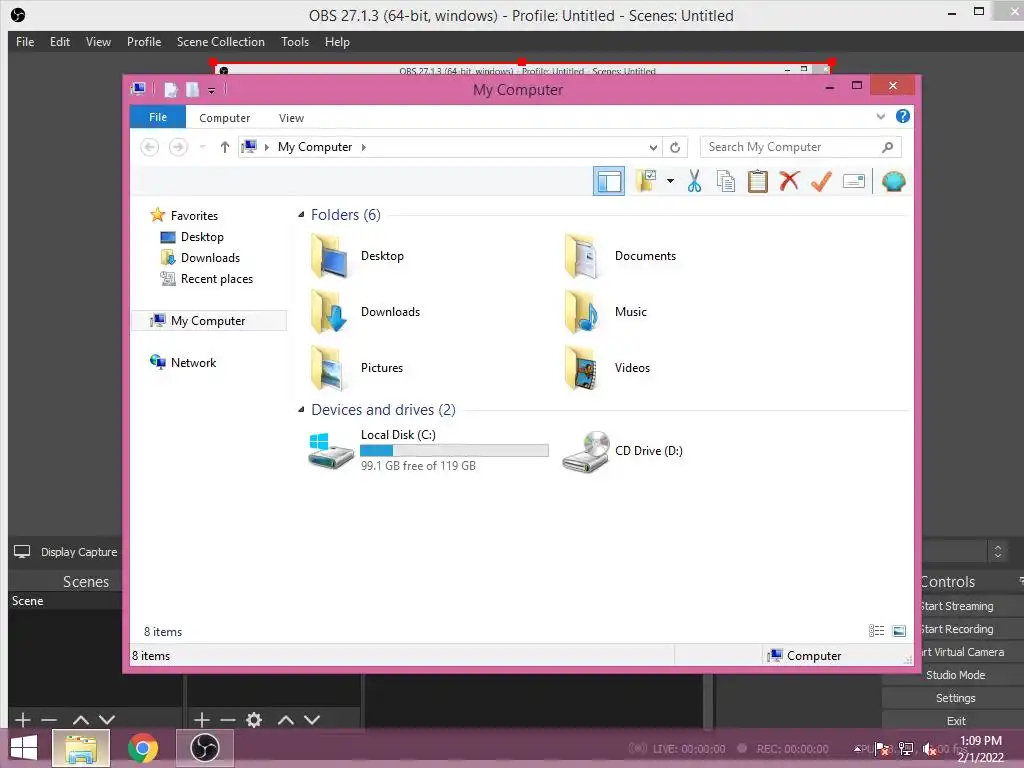Image resolution: width=1024 pixels, height=768 pixels.
Task: Select the Local Disk (C:) drive
Action: (428, 451)
